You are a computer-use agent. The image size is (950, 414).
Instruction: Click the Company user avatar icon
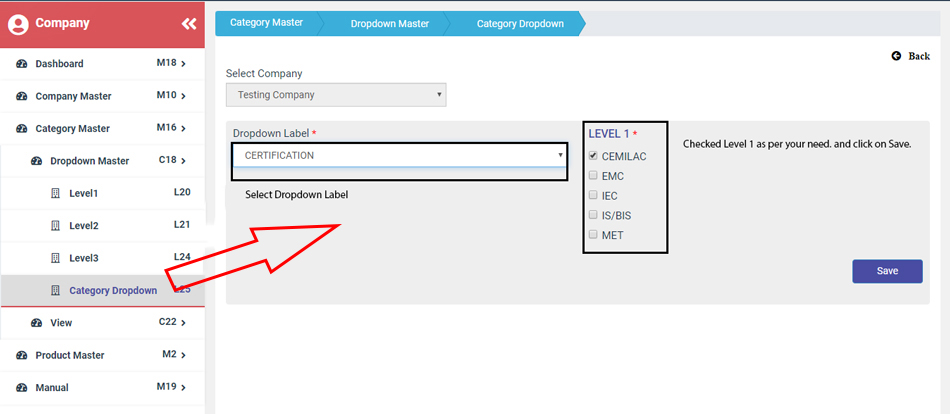(x=18, y=23)
